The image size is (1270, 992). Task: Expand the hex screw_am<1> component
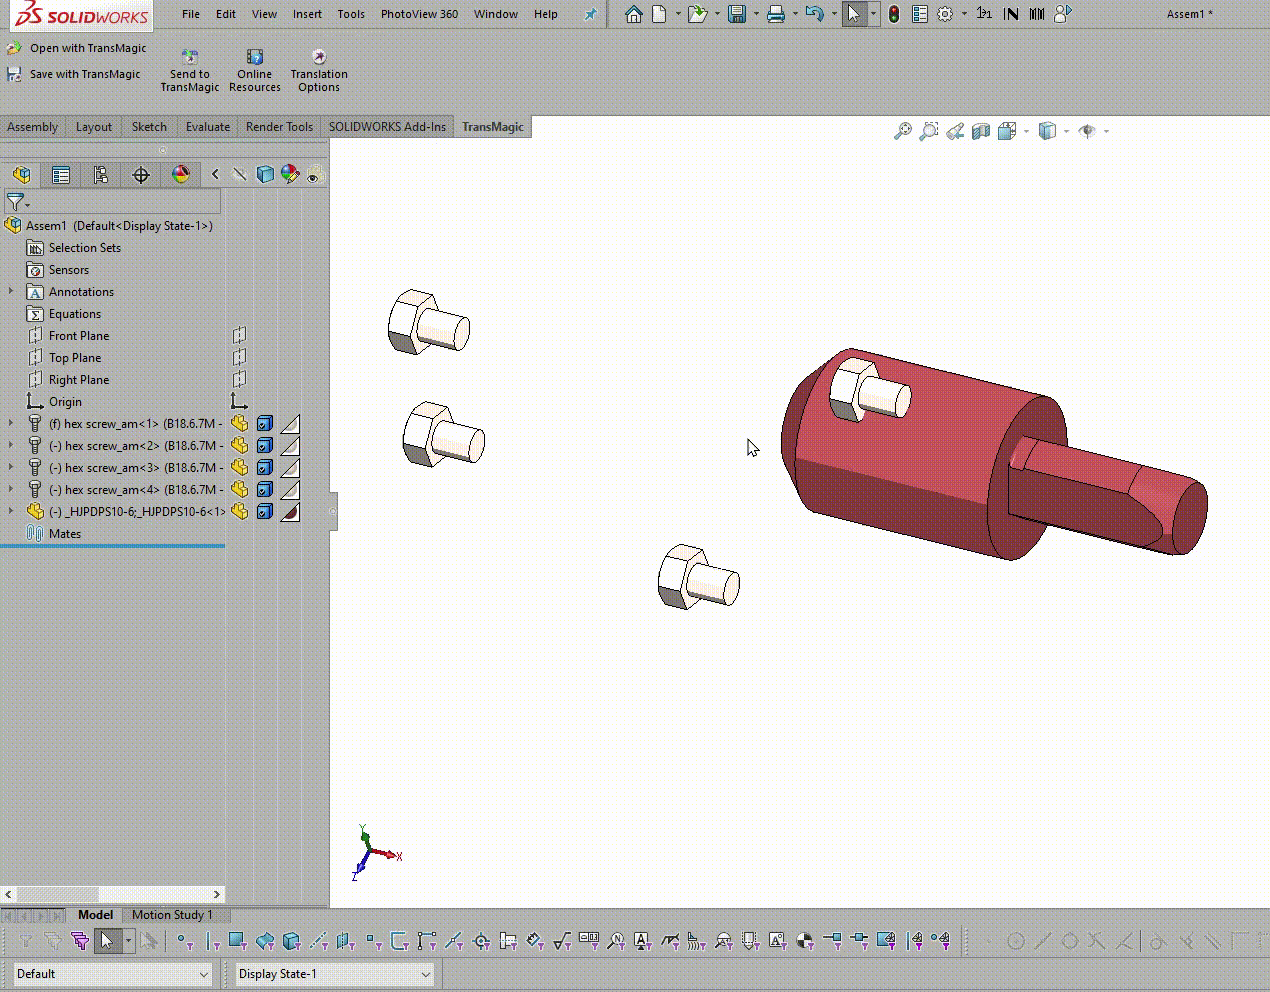tap(11, 424)
